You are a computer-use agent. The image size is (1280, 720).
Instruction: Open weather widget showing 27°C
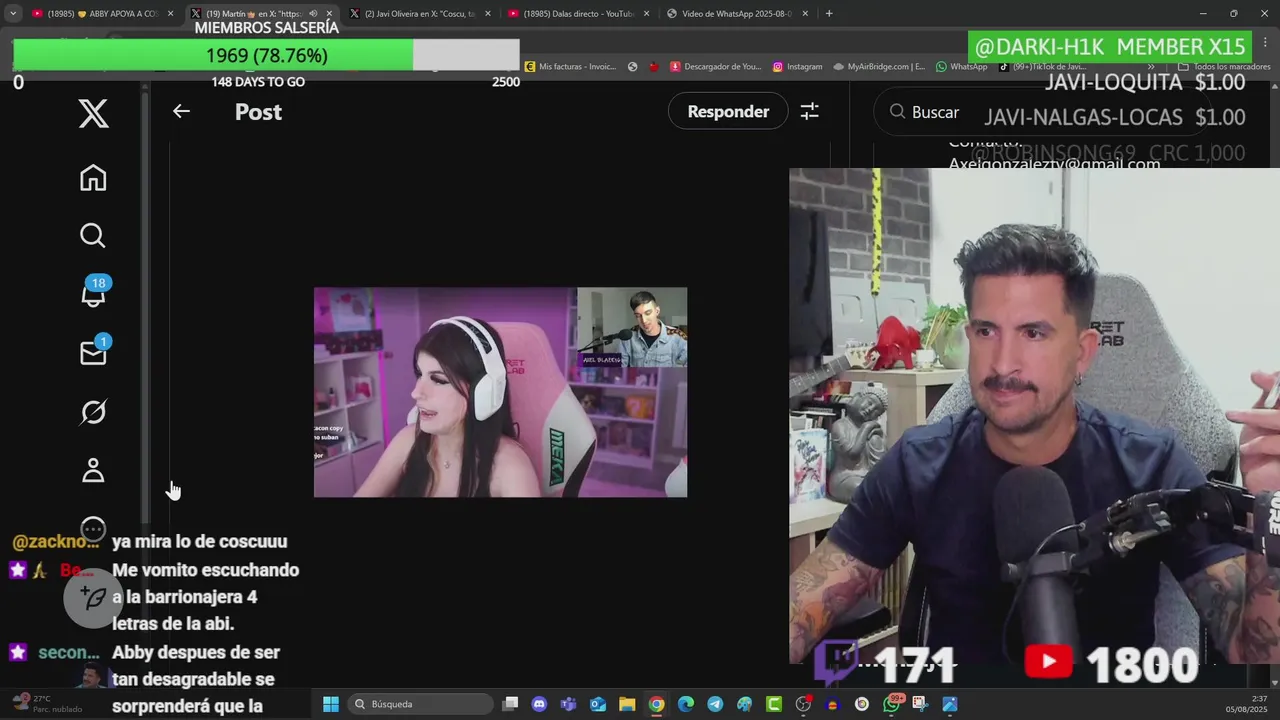[x=45, y=704]
